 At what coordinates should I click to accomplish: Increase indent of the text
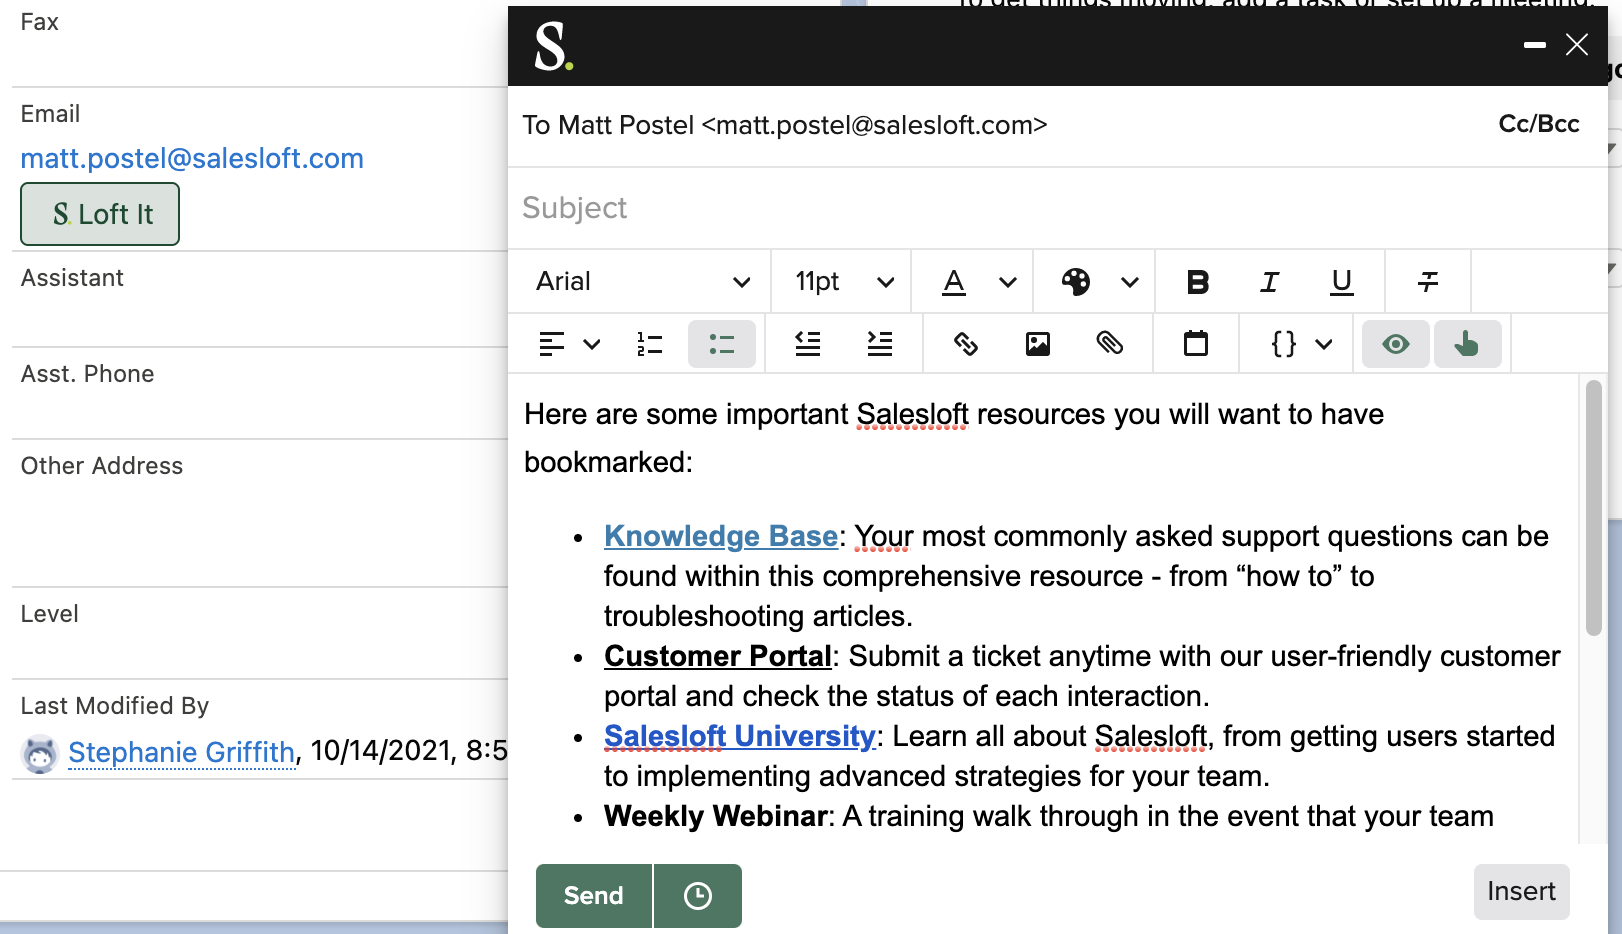click(880, 344)
